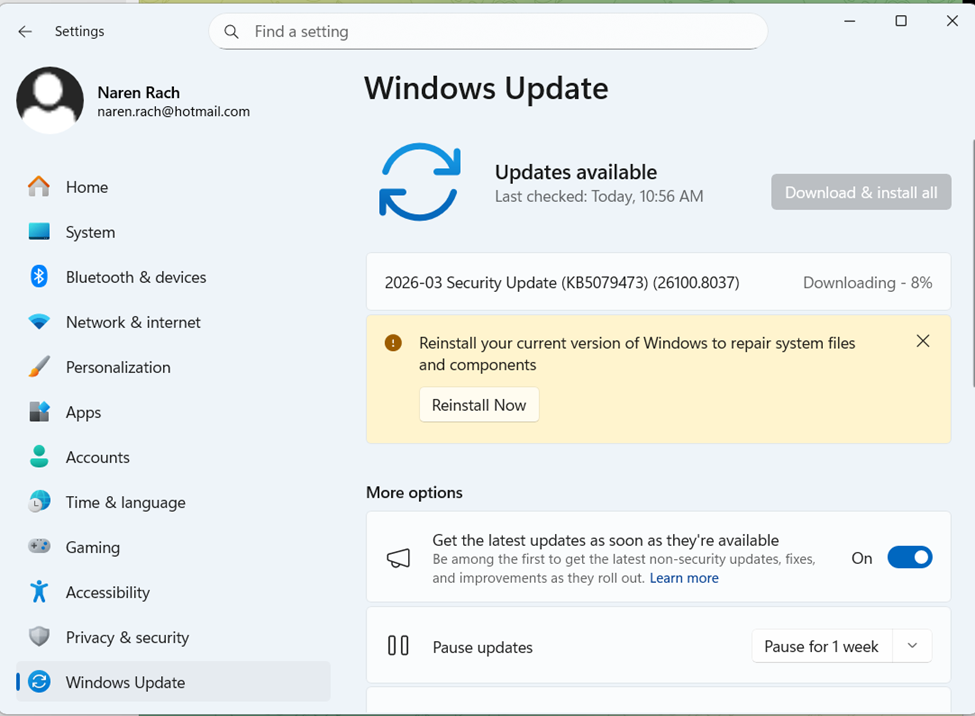Click the Pause updates label
Screen dimensions: 975x716
483,648
